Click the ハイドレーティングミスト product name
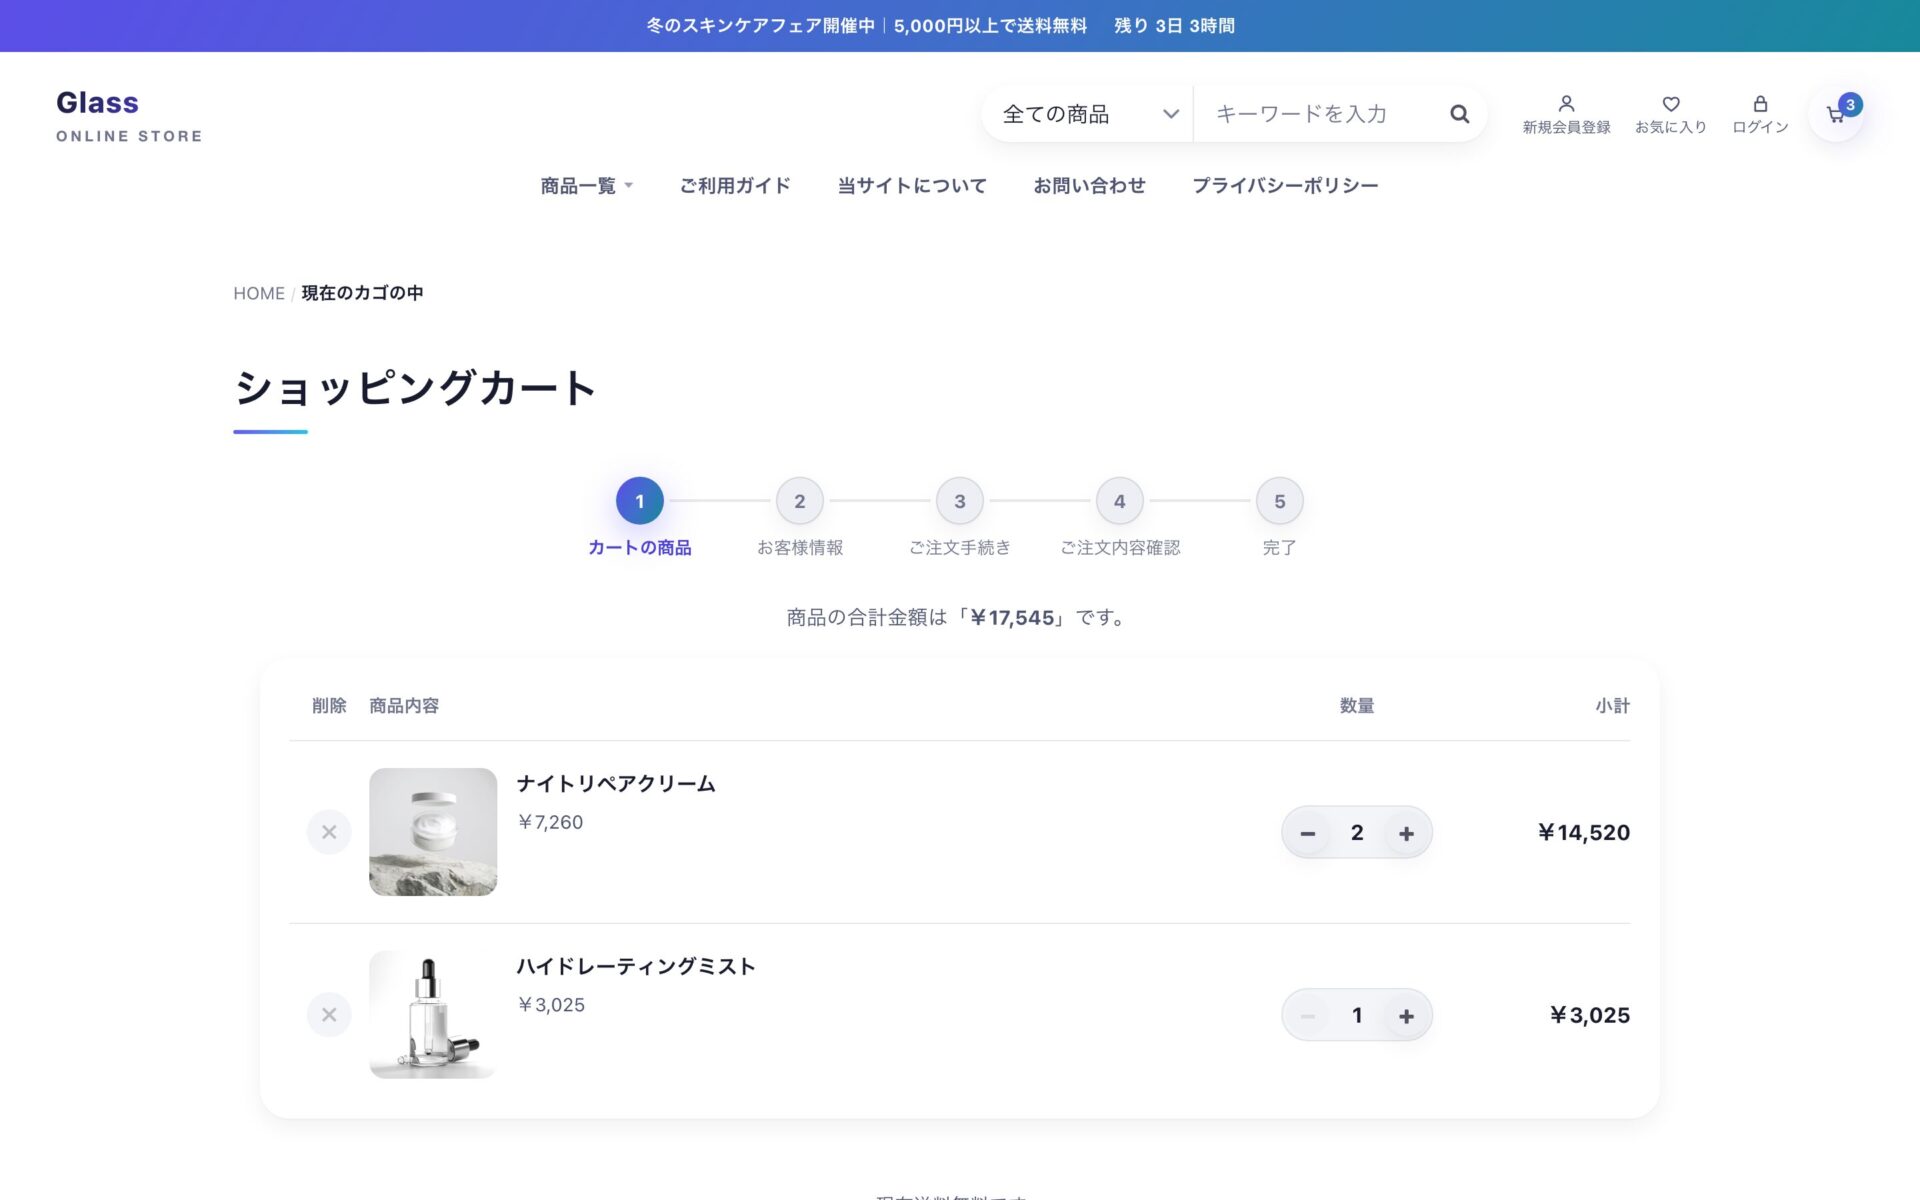1920x1200 pixels. pos(636,966)
